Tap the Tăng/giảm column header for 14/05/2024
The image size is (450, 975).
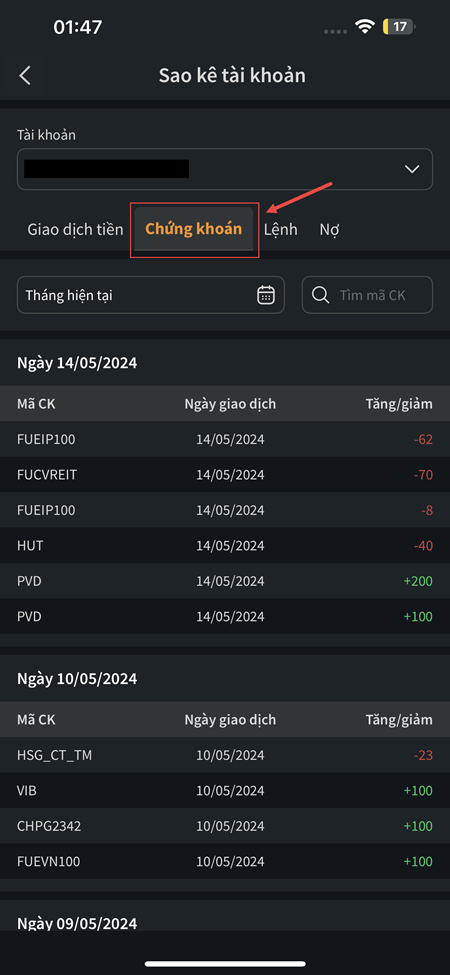click(398, 404)
